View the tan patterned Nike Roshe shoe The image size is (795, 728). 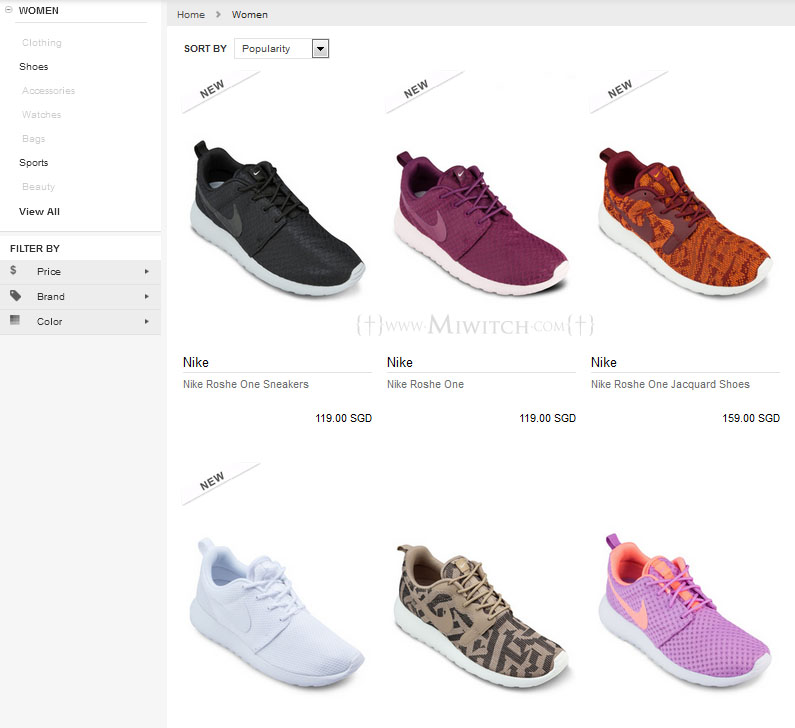(x=482, y=616)
